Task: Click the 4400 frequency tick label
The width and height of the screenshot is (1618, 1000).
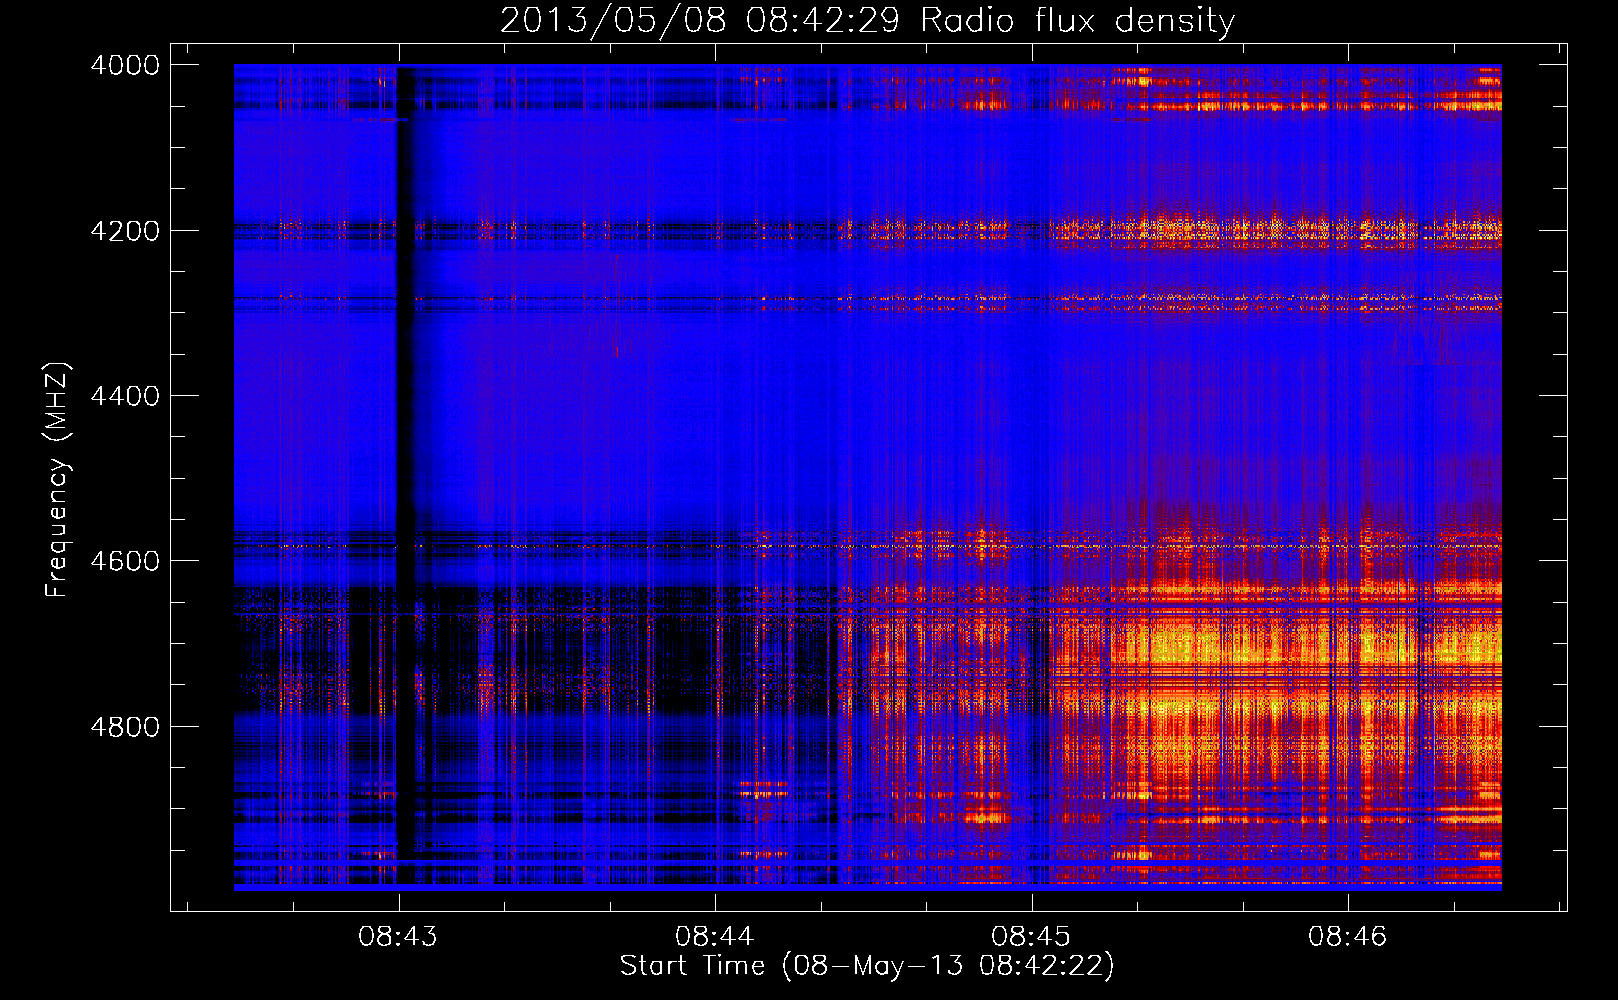Action: point(125,396)
